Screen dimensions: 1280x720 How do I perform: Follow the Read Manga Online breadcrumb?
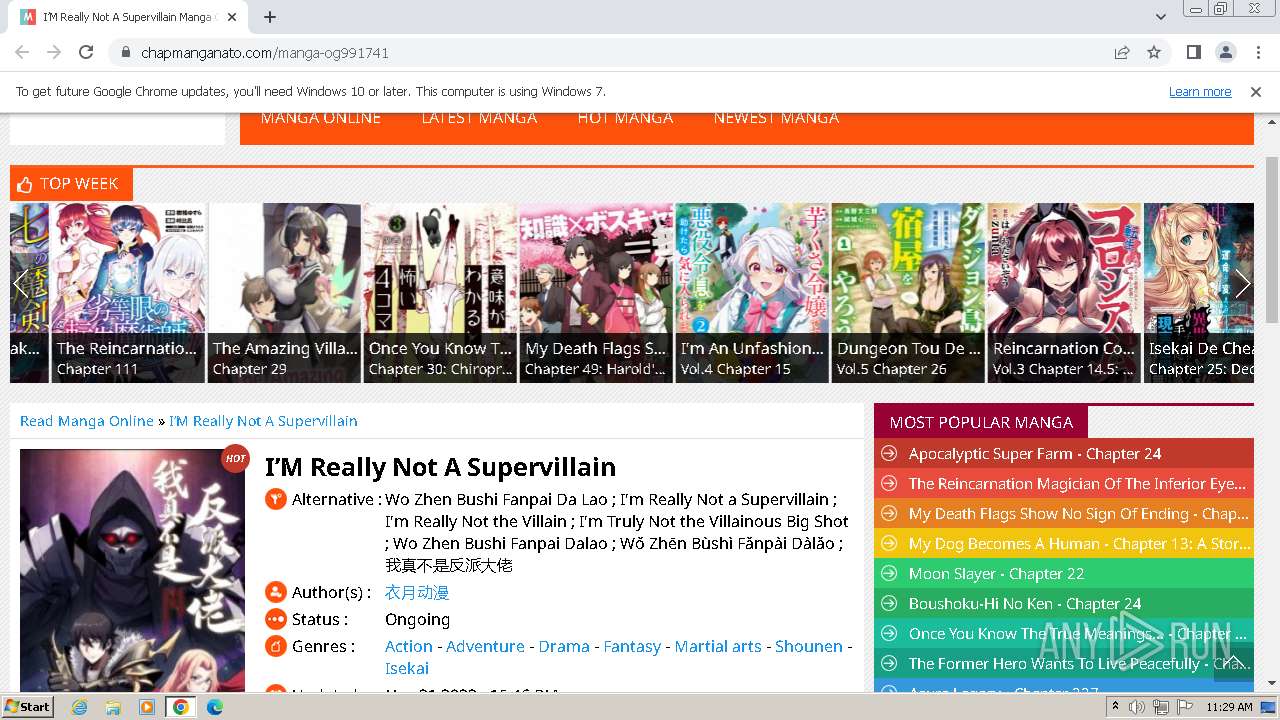click(87, 421)
